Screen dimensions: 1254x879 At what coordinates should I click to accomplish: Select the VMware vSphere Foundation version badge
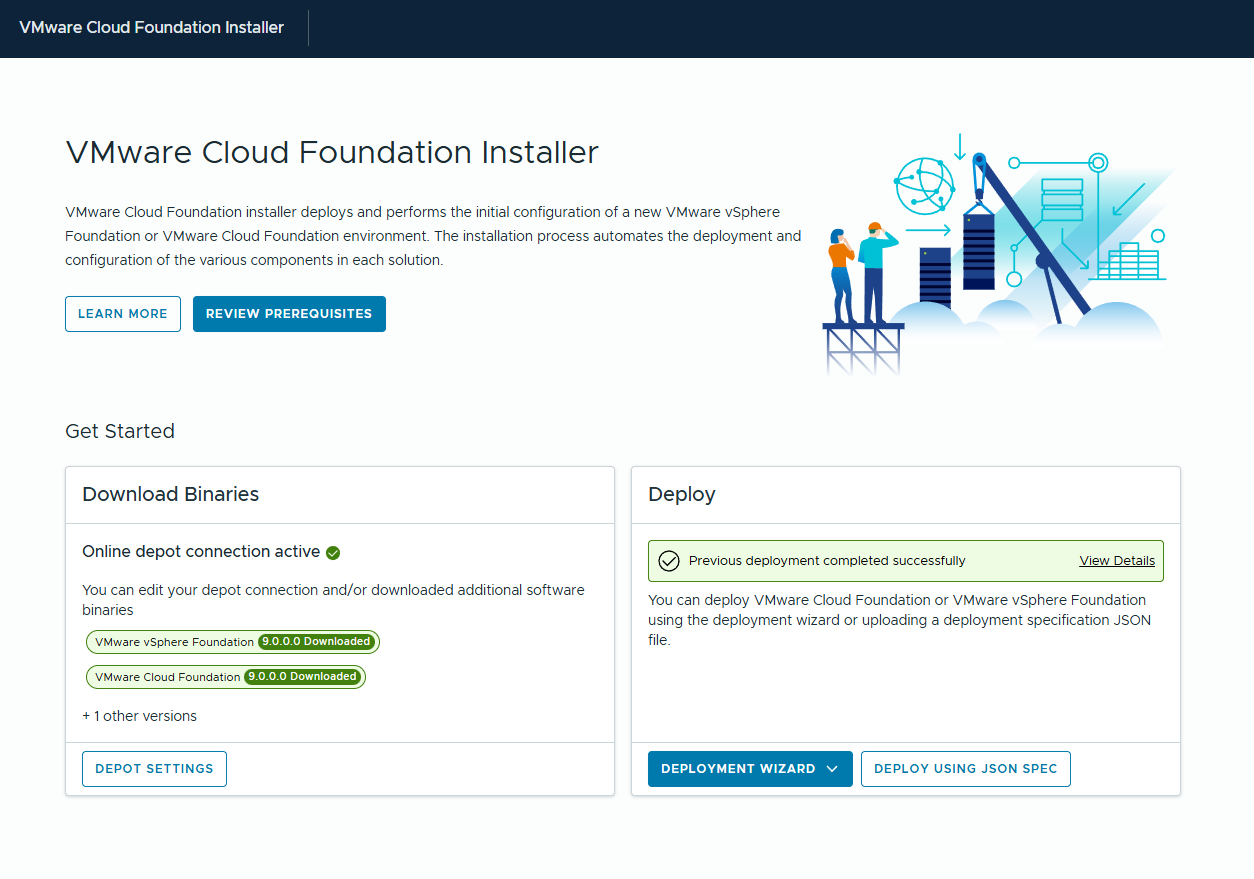[x=233, y=642]
